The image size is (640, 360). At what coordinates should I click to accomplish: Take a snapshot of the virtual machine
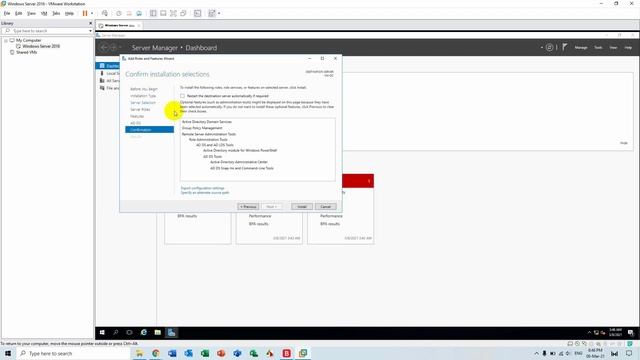[x=119, y=13]
